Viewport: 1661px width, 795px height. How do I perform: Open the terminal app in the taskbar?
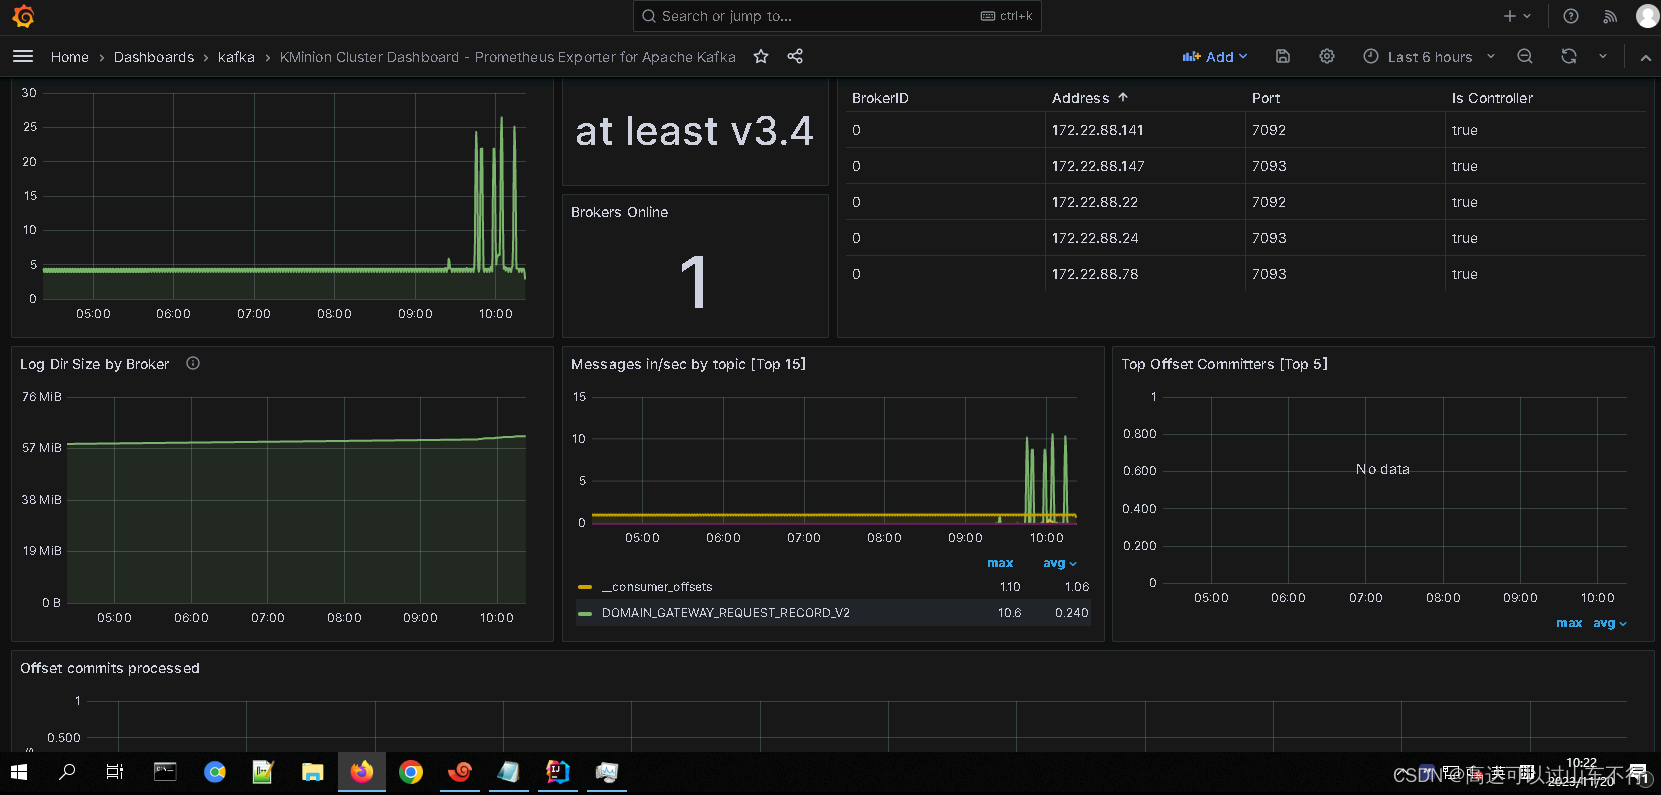[165, 772]
